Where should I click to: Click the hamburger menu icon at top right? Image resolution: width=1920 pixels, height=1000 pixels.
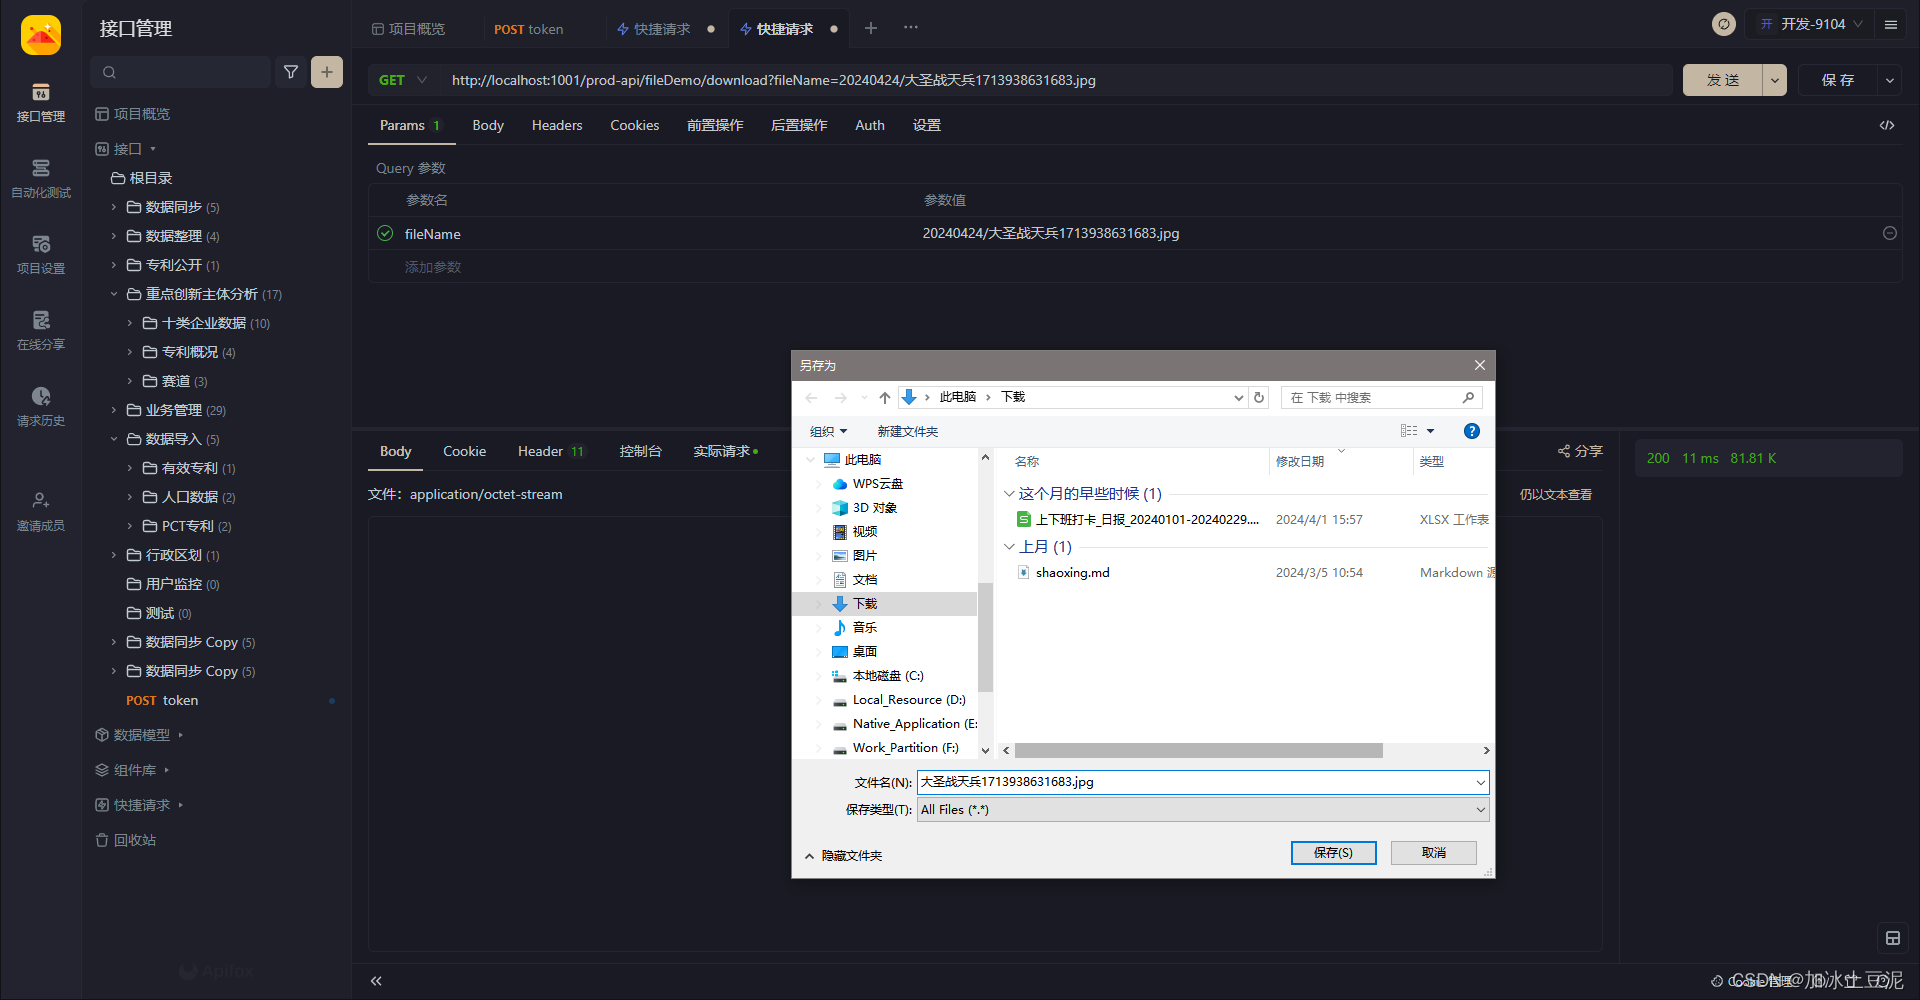tap(1891, 24)
